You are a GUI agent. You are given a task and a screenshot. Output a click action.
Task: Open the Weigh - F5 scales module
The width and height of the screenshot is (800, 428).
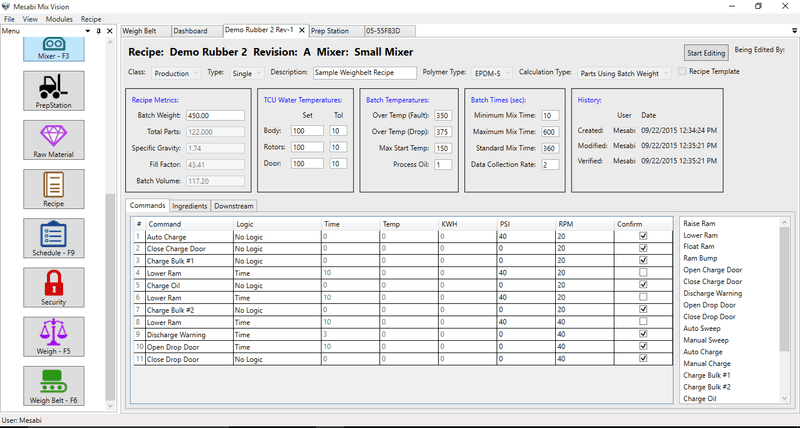[54, 337]
